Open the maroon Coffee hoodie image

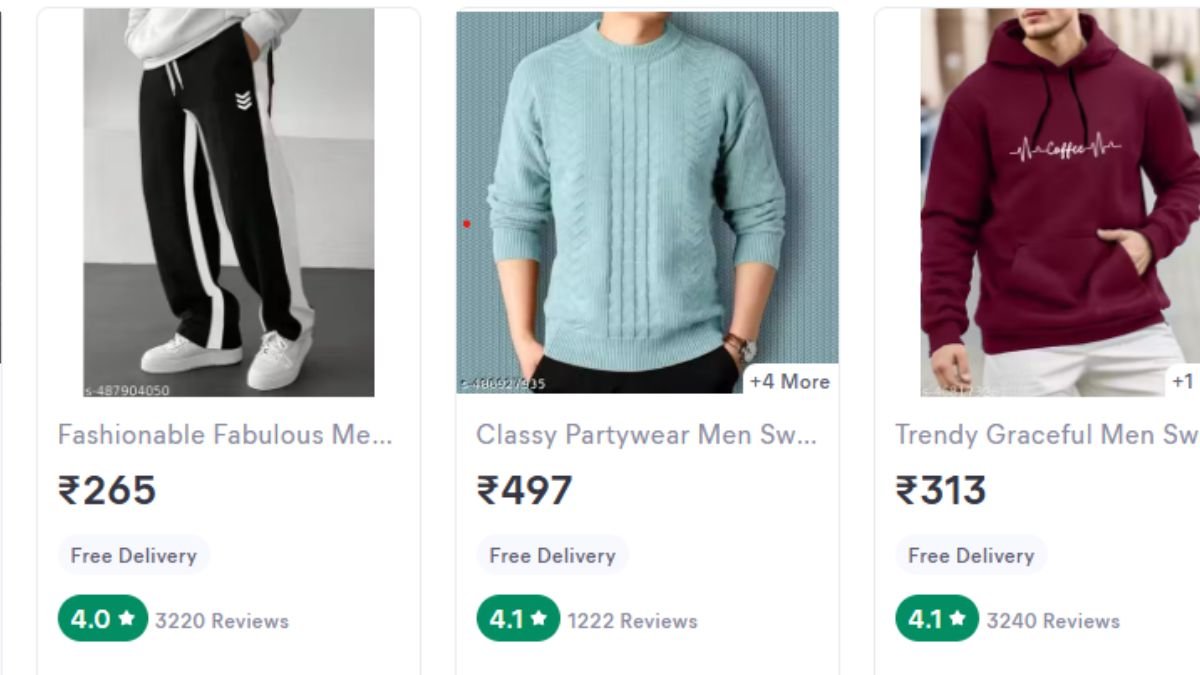1060,202
